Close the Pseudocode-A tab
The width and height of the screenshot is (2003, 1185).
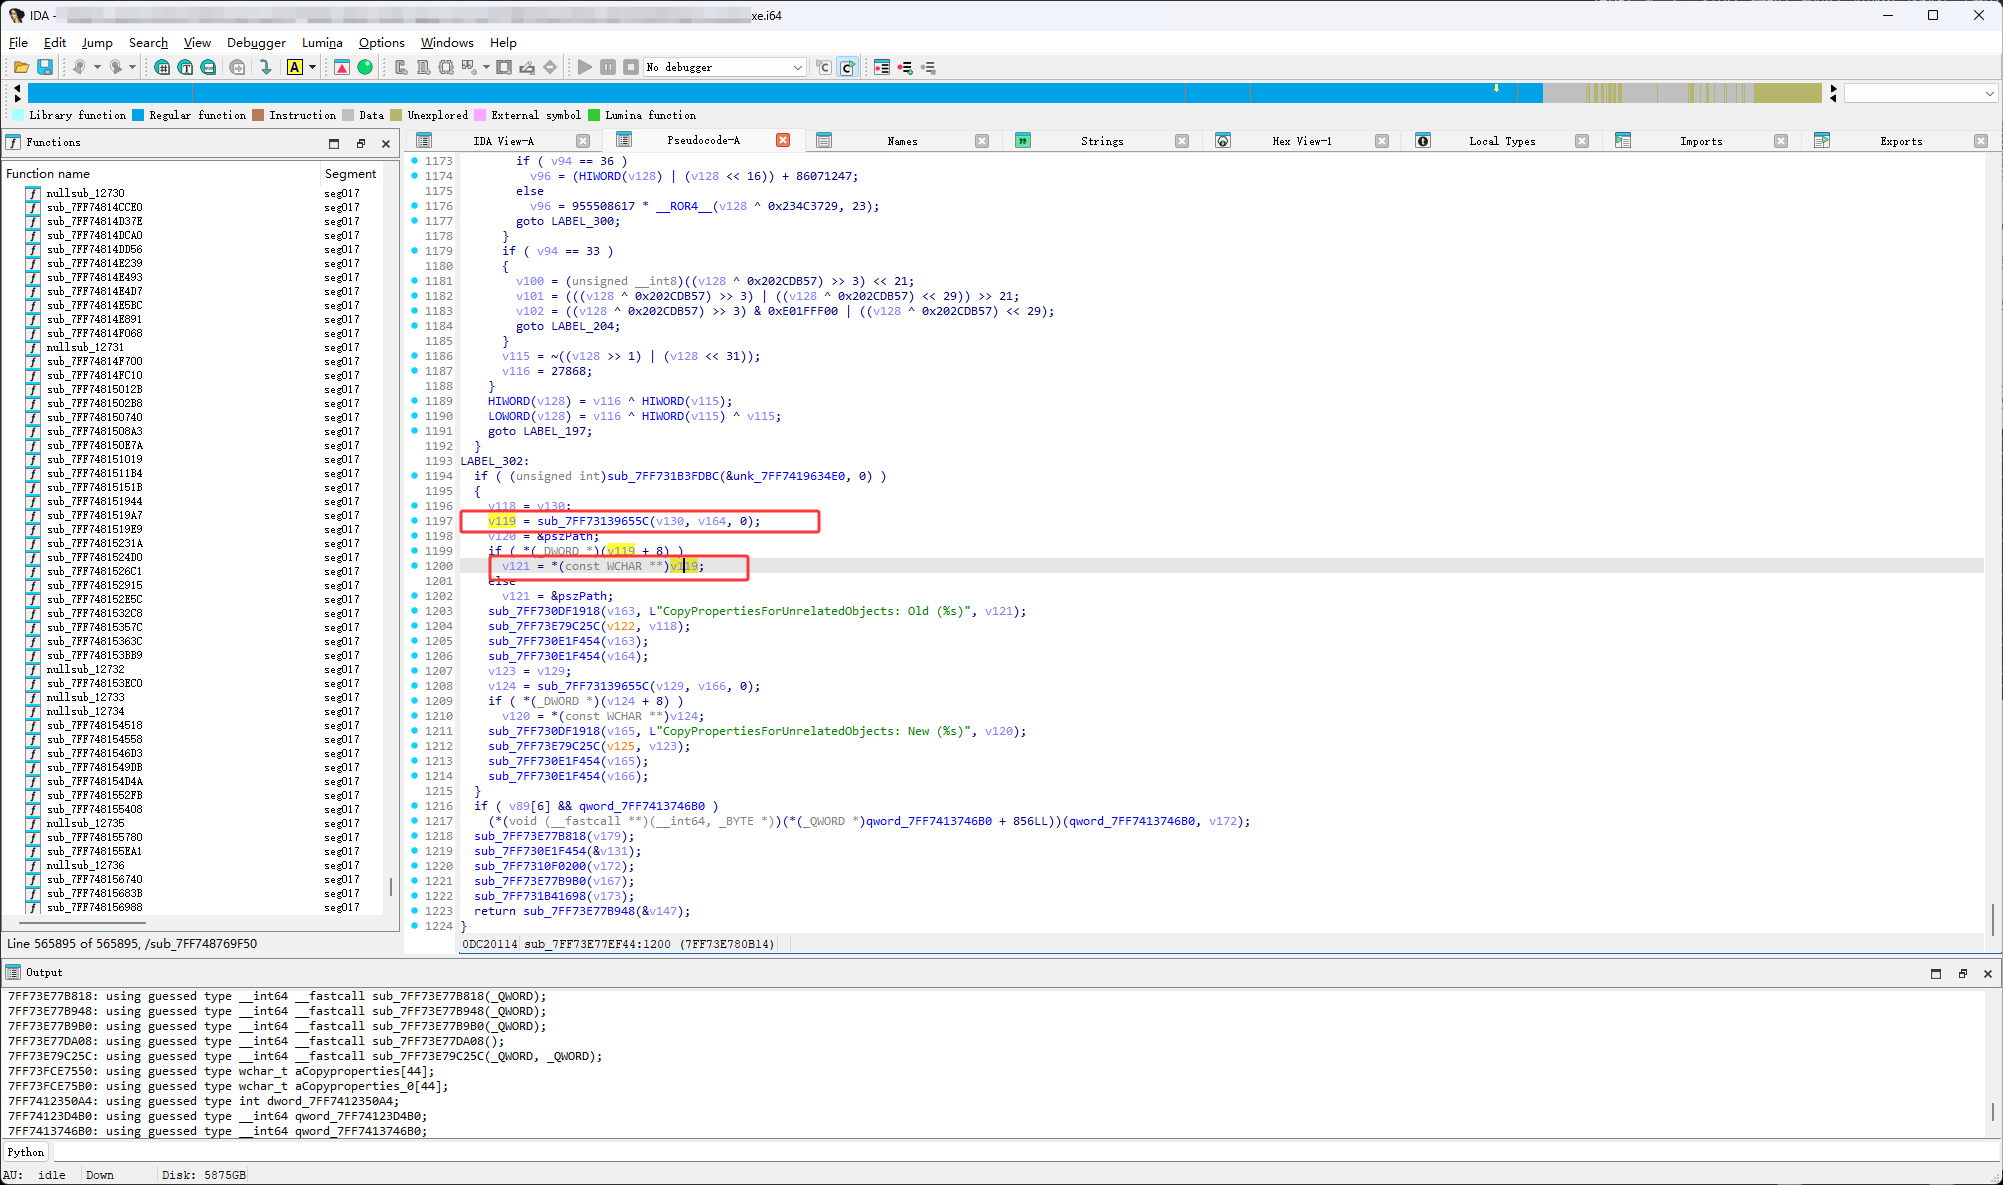coord(783,140)
